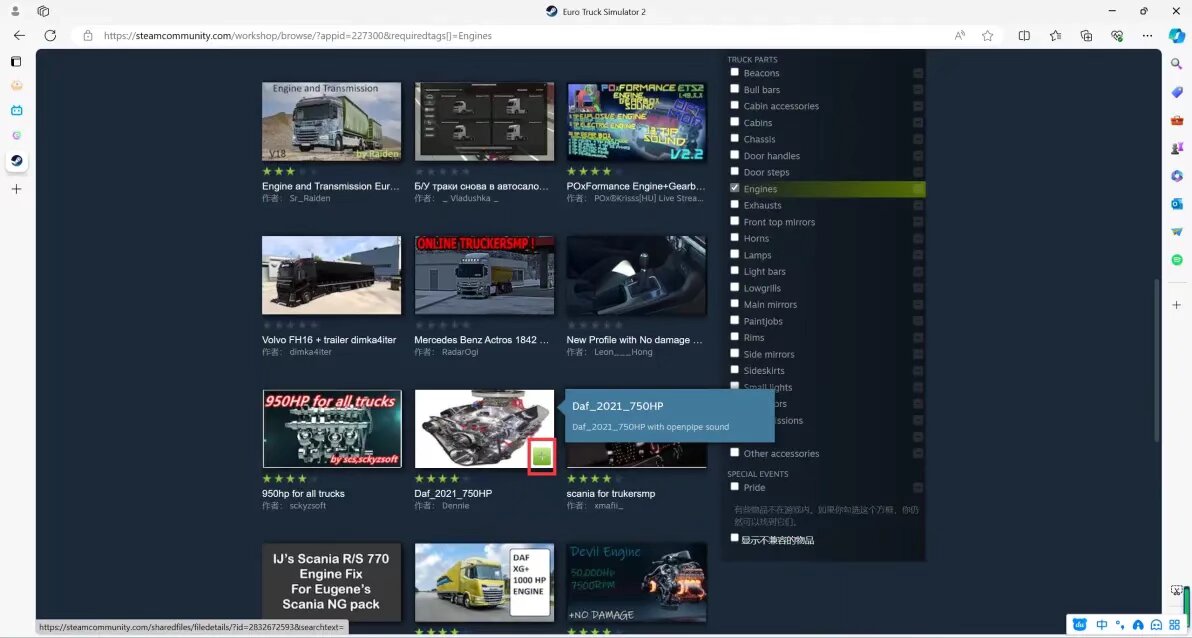
Task: Subscribe to Daf_2021_750HP with green plus
Action: coord(541,456)
